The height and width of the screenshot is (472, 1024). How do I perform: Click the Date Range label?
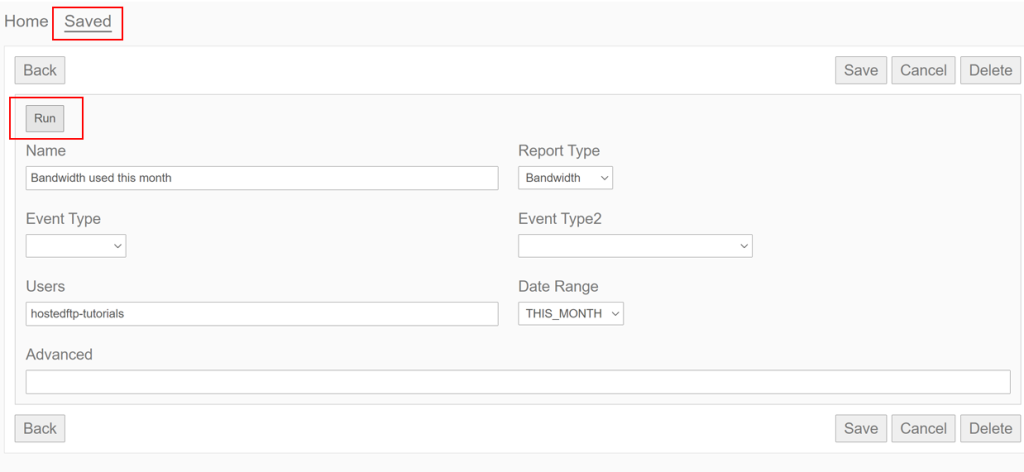558,287
